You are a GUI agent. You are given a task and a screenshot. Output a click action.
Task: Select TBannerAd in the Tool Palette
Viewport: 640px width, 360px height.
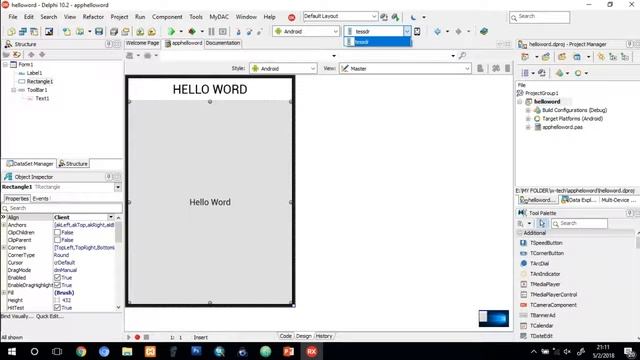(x=542, y=316)
